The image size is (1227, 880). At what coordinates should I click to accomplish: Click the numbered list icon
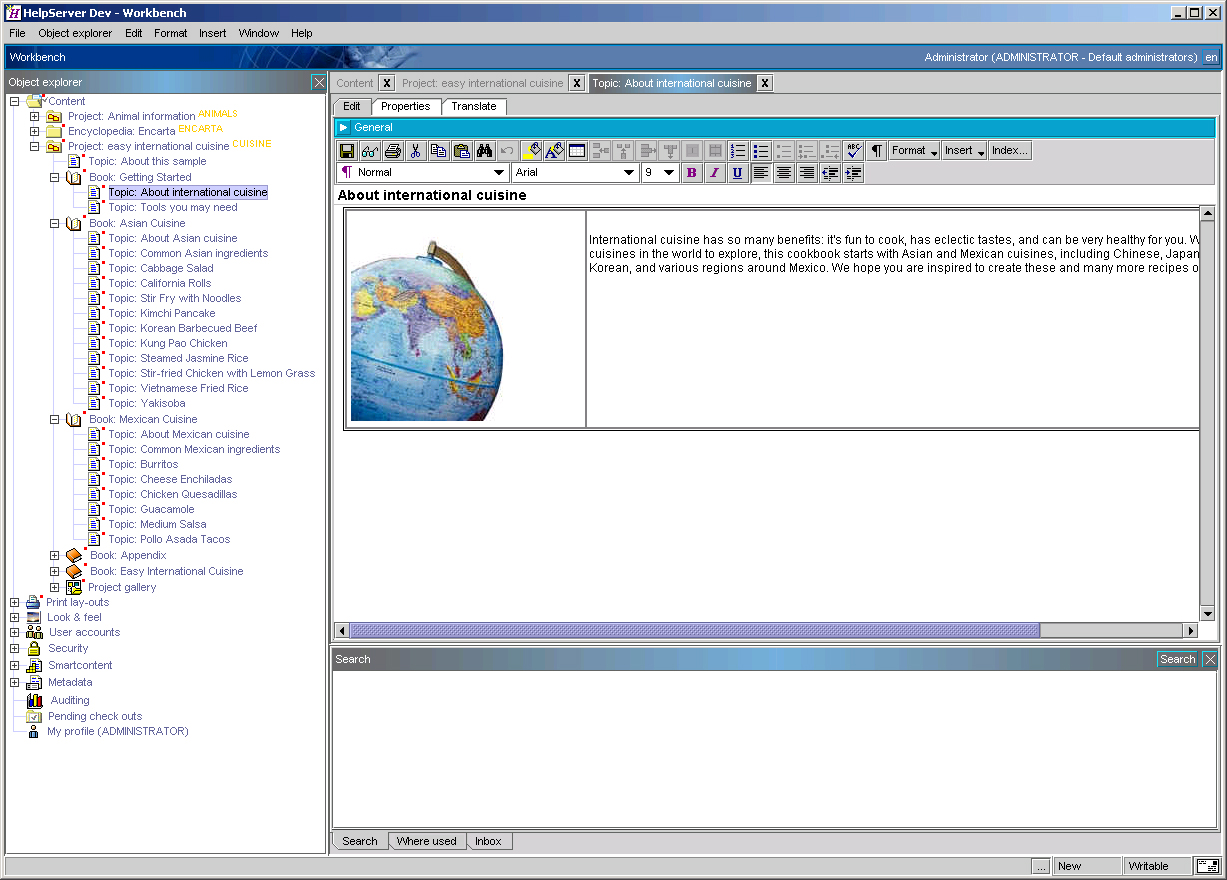[x=738, y=151]
